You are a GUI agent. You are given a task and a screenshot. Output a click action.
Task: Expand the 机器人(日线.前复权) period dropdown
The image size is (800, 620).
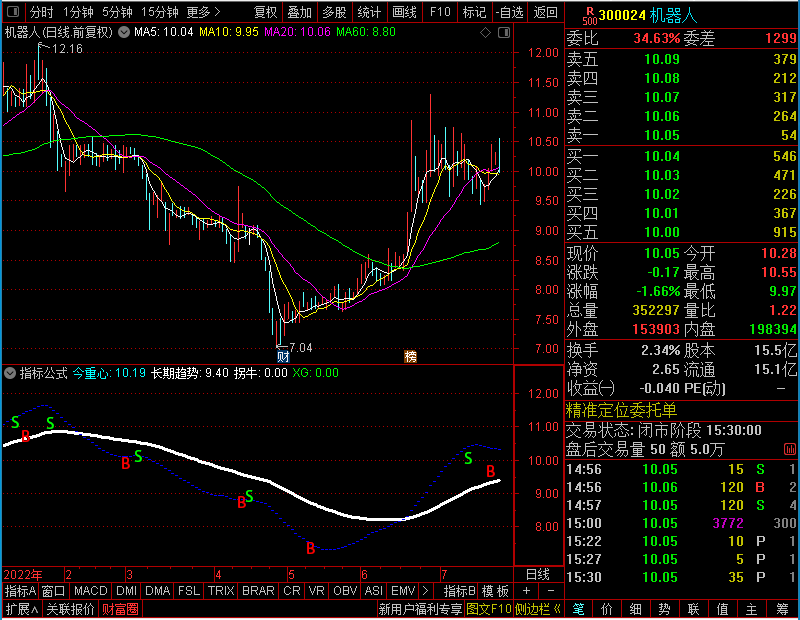tap(124, 32)
